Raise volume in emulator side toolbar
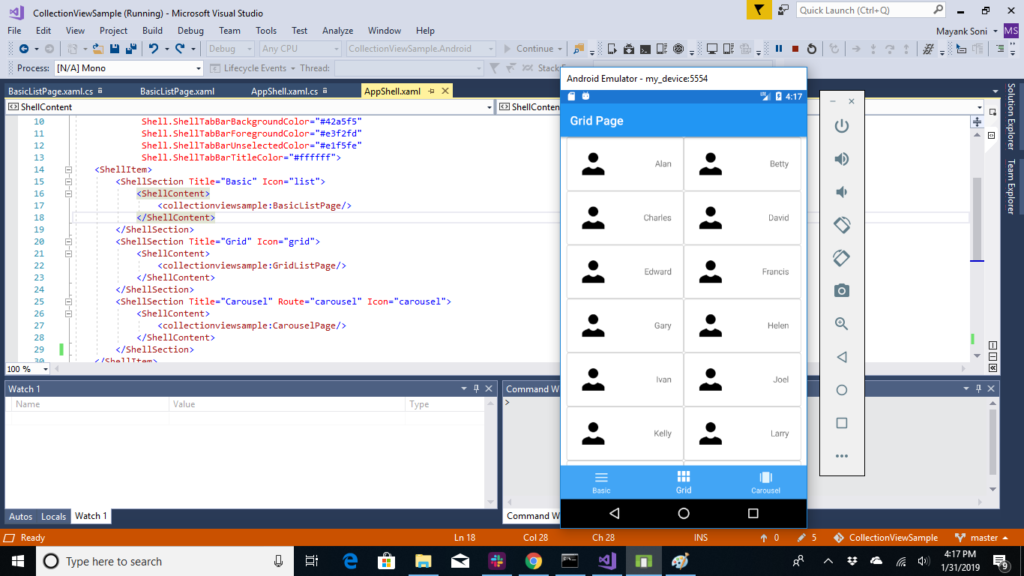 842,159
